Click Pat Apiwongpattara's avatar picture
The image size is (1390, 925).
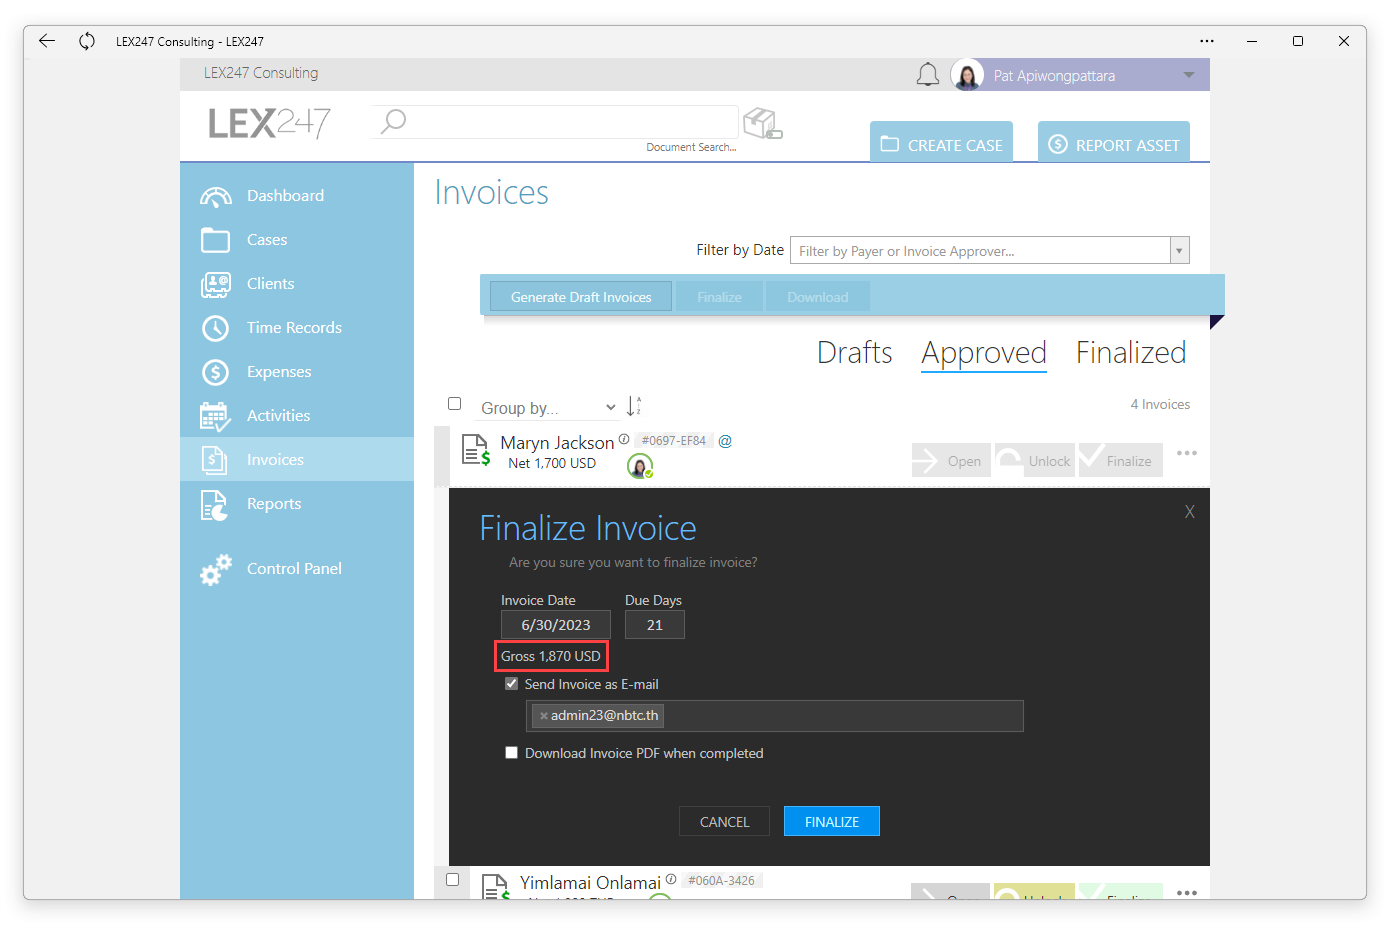(x=967, y=75)
